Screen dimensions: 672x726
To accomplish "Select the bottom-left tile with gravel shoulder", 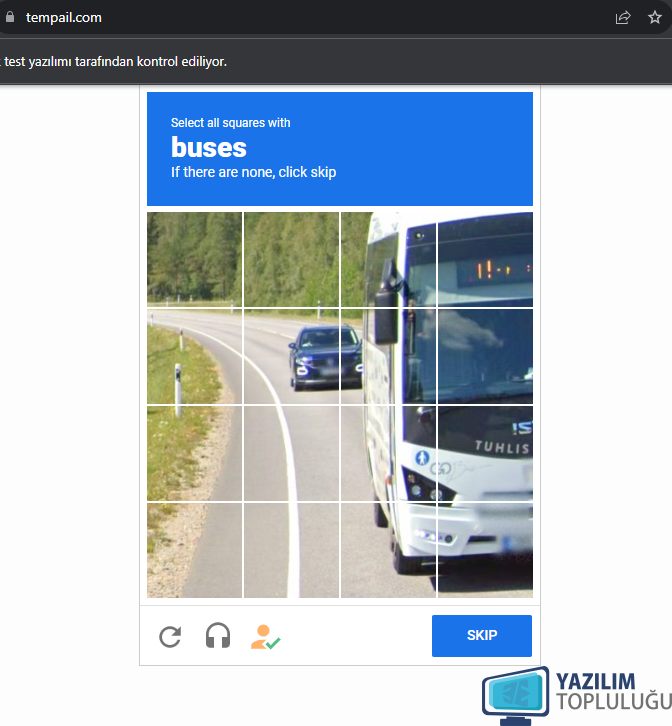I will pos(195,550).
